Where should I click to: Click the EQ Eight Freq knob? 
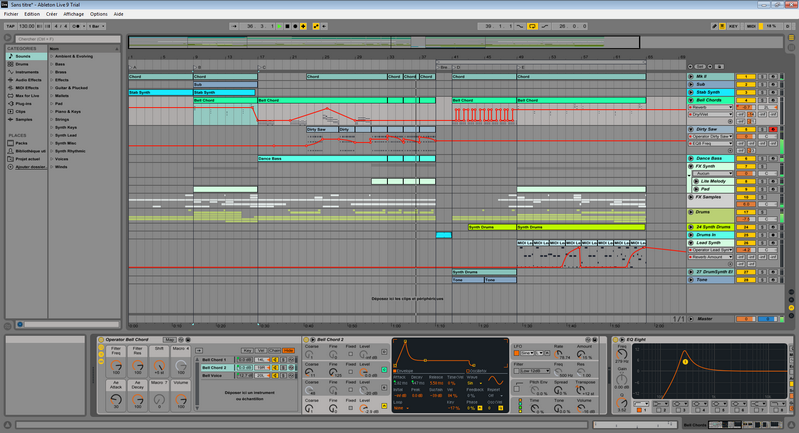pos(622,354)
